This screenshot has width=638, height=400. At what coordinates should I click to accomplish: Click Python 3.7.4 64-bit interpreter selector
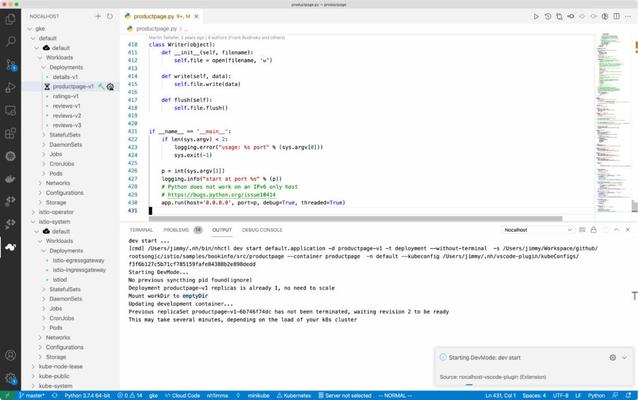87,396
